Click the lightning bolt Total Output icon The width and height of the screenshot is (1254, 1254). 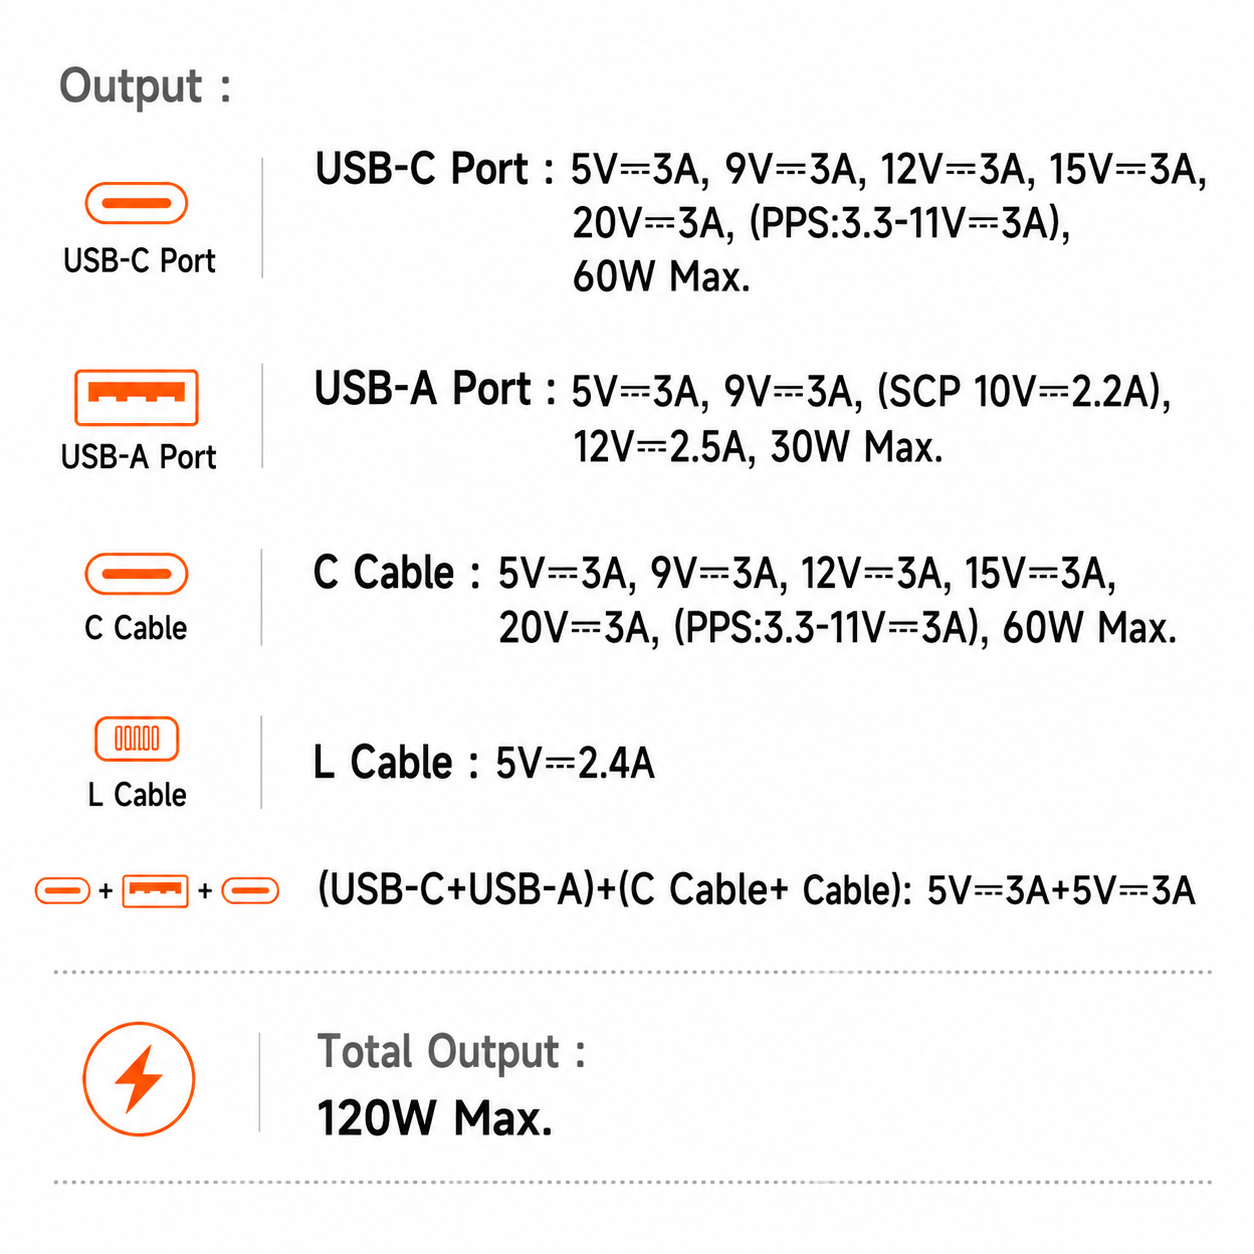138,1079
